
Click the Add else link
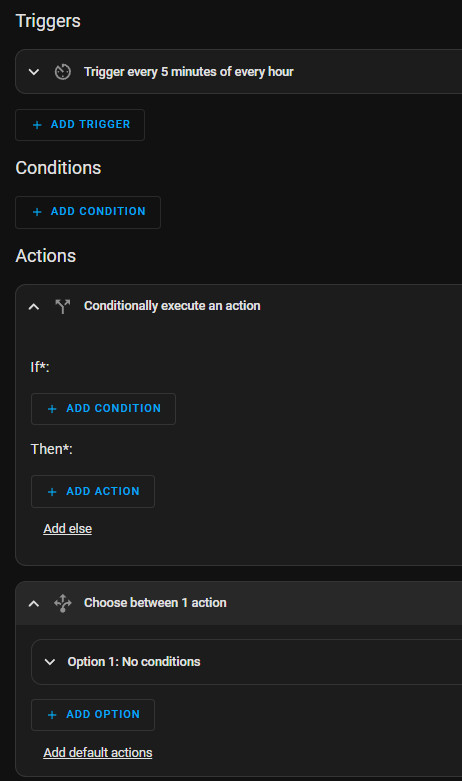pyautogui.click(x=68, y=528)
